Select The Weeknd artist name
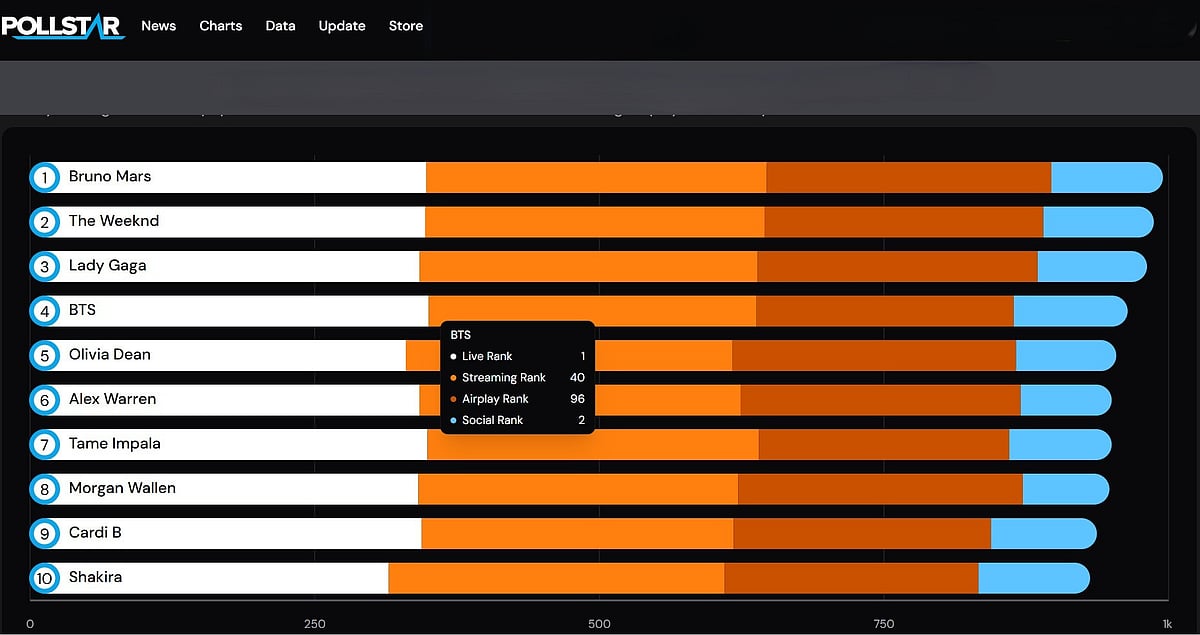Image resolution: width=1200 pixels, height=635 pixels. (114, 221)
